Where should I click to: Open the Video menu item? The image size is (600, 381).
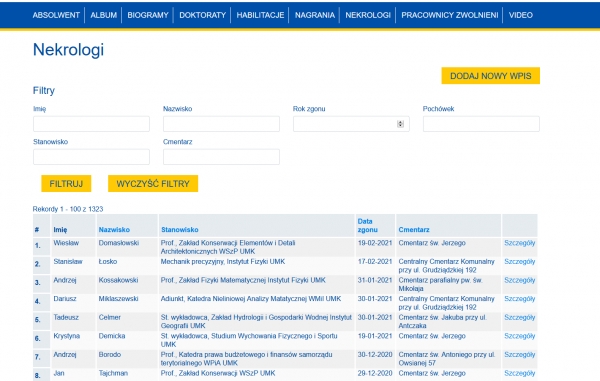520,15
